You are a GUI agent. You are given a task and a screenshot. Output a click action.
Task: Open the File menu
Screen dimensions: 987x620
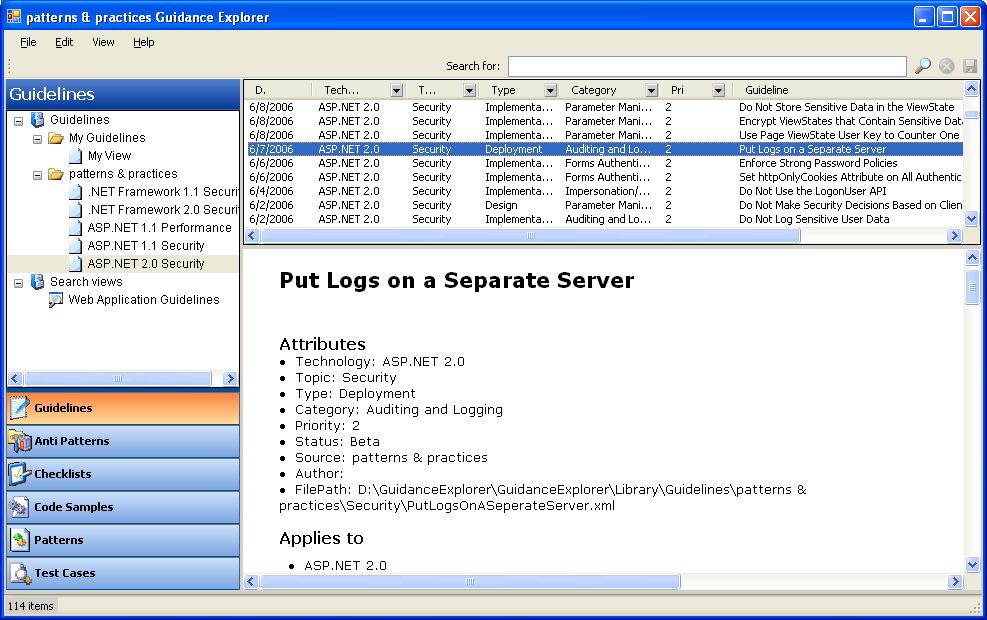pyautogui.click(x=28, y=42)
